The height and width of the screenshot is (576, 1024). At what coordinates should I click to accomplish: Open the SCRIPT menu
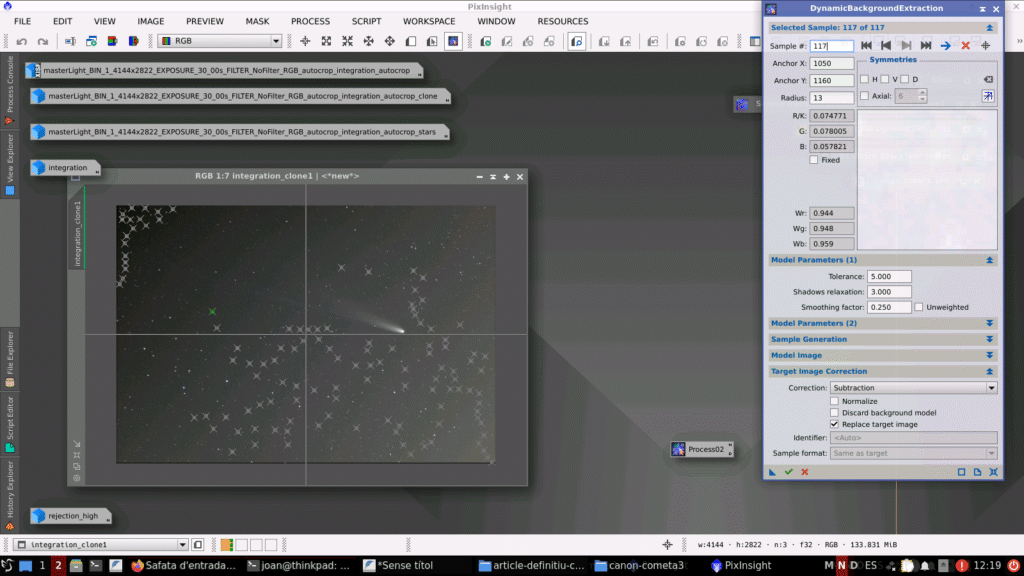tap(366, 21)
